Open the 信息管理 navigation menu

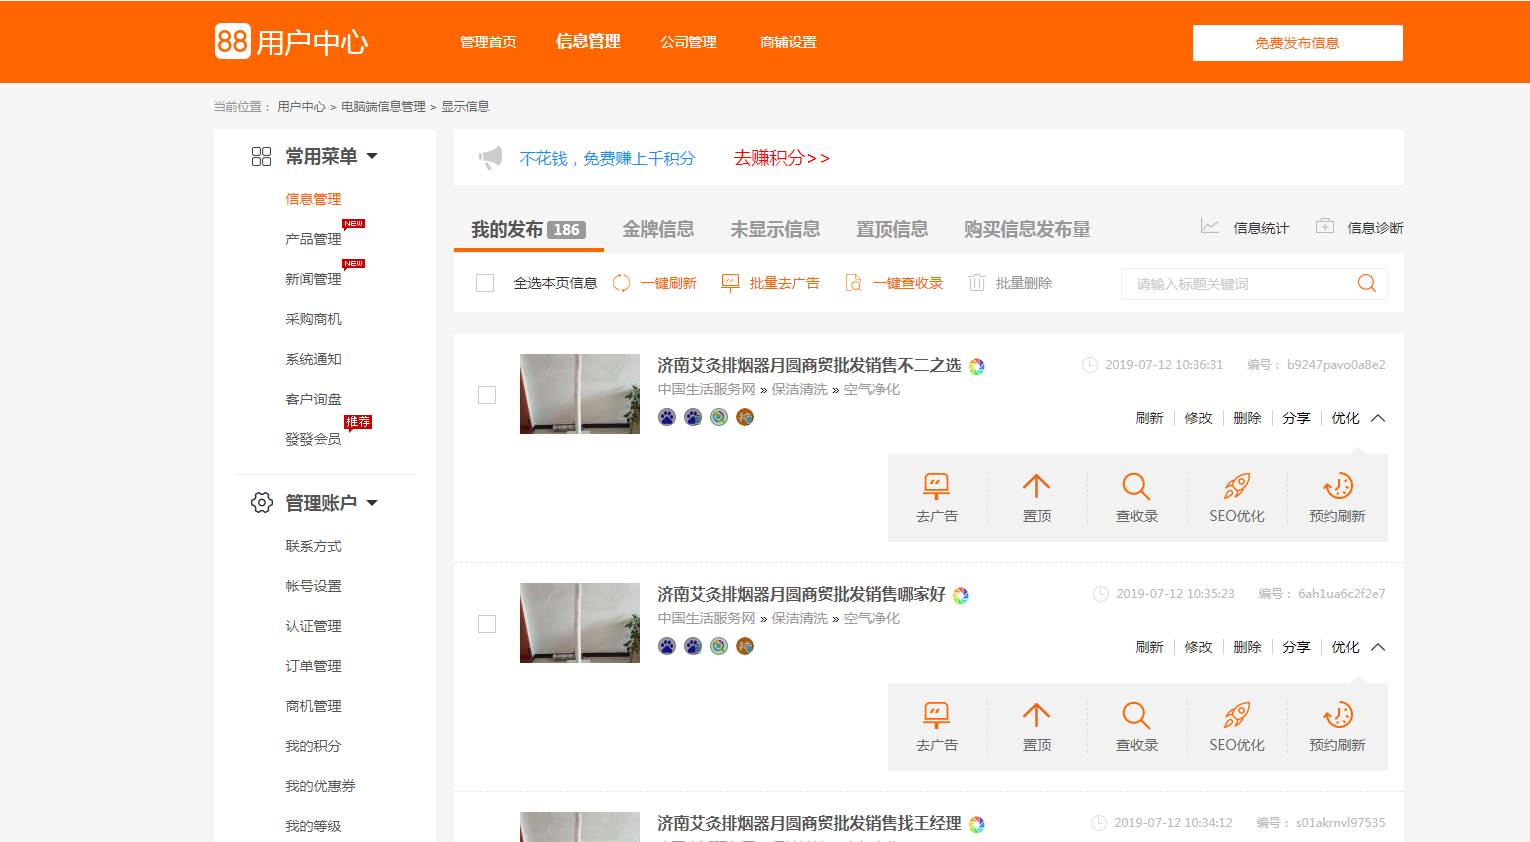588,41
